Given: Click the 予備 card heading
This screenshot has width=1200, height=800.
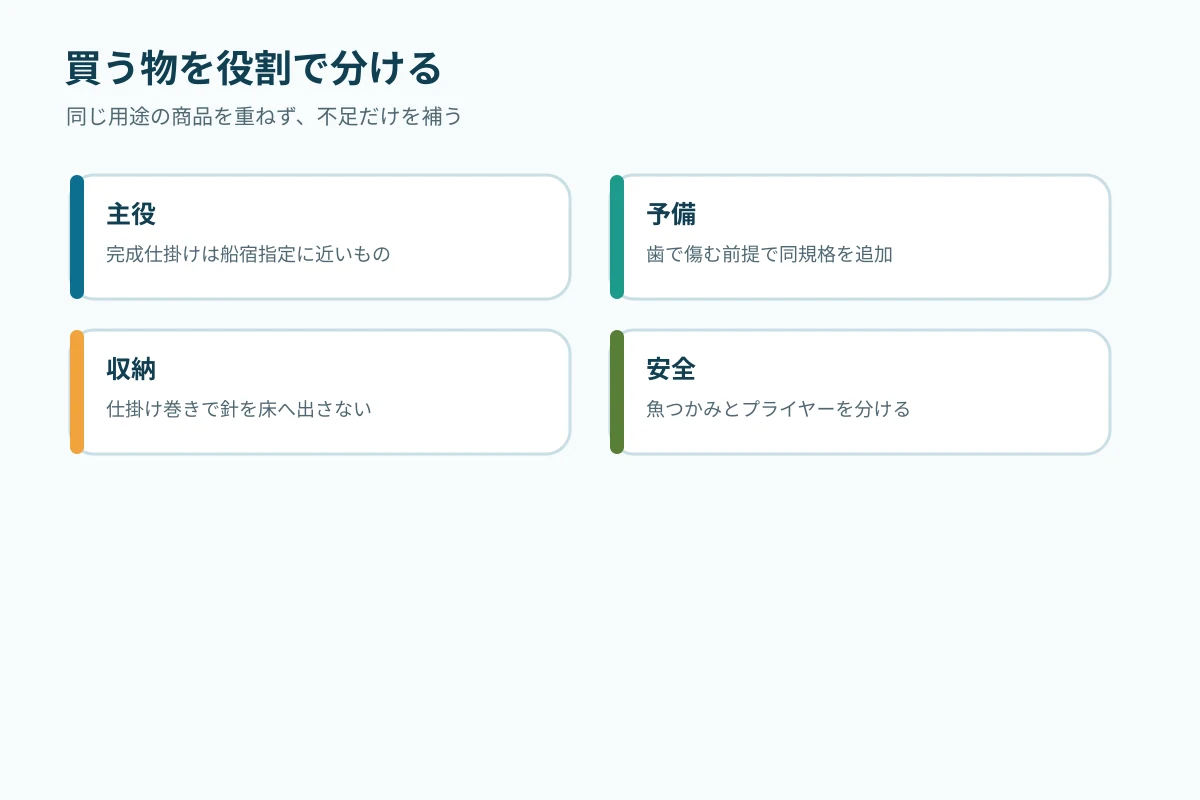Looking at the screenshot, I should pyautogui.click(x=671, y=214).
